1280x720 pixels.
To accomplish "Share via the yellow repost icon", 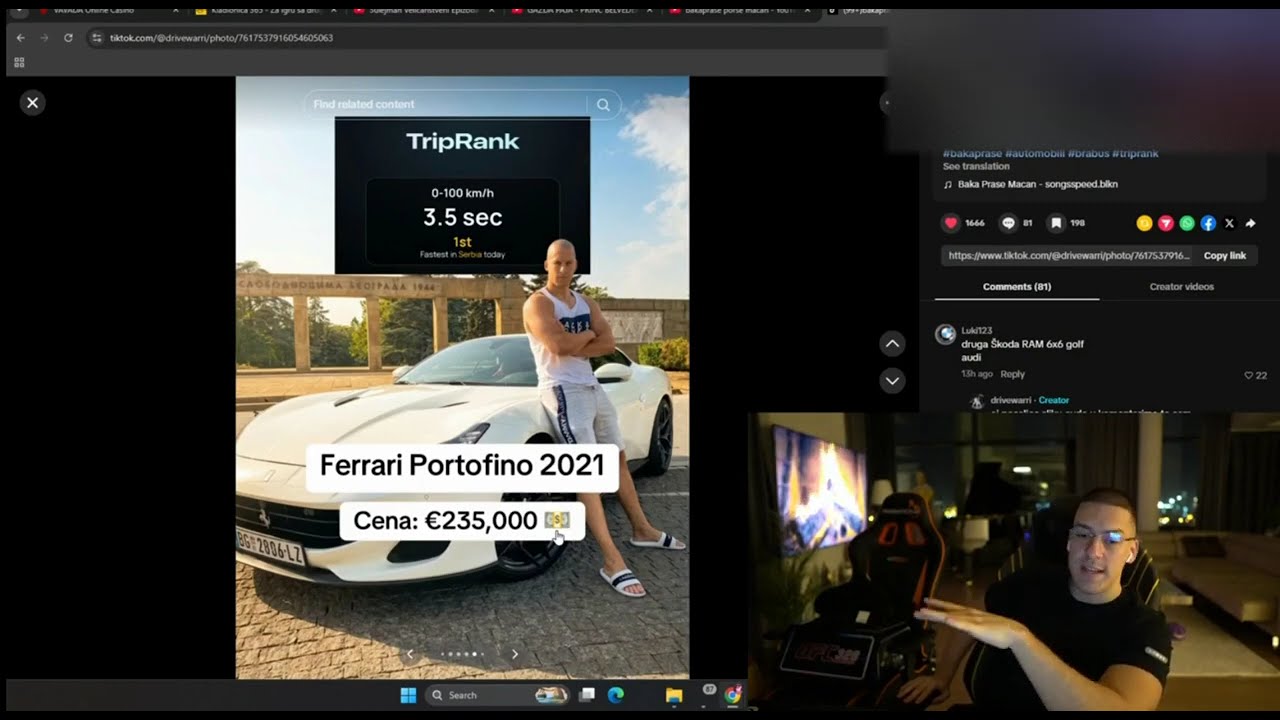I will click(1144, 223).
